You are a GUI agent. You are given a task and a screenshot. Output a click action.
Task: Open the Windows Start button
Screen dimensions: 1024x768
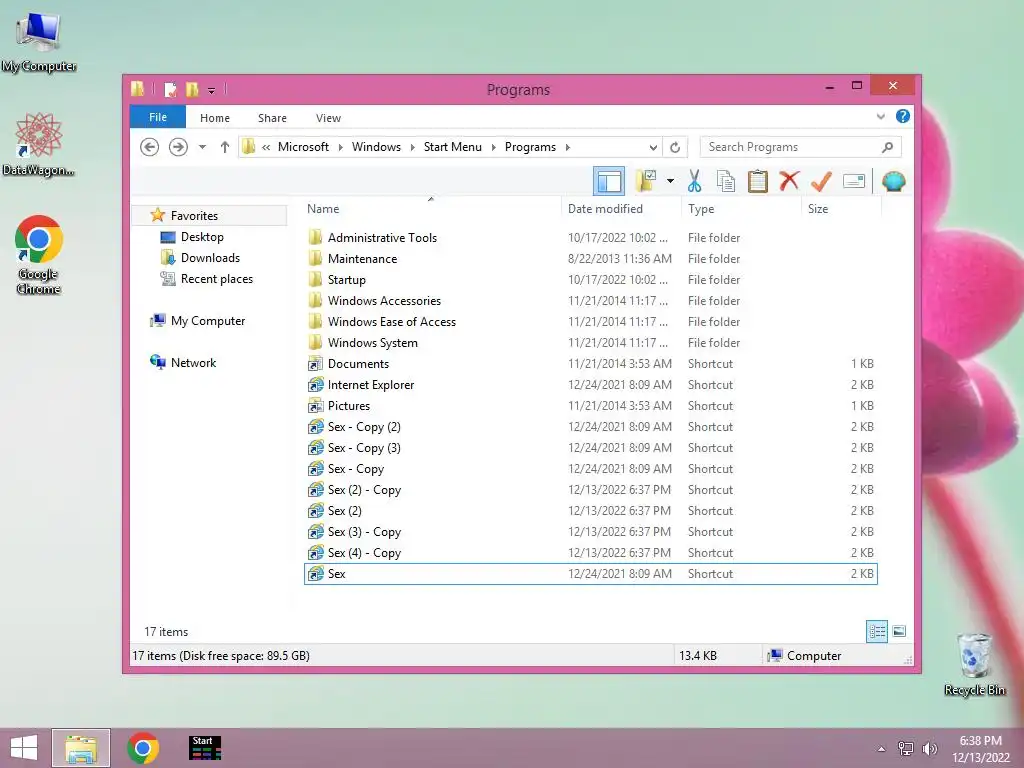24,748
